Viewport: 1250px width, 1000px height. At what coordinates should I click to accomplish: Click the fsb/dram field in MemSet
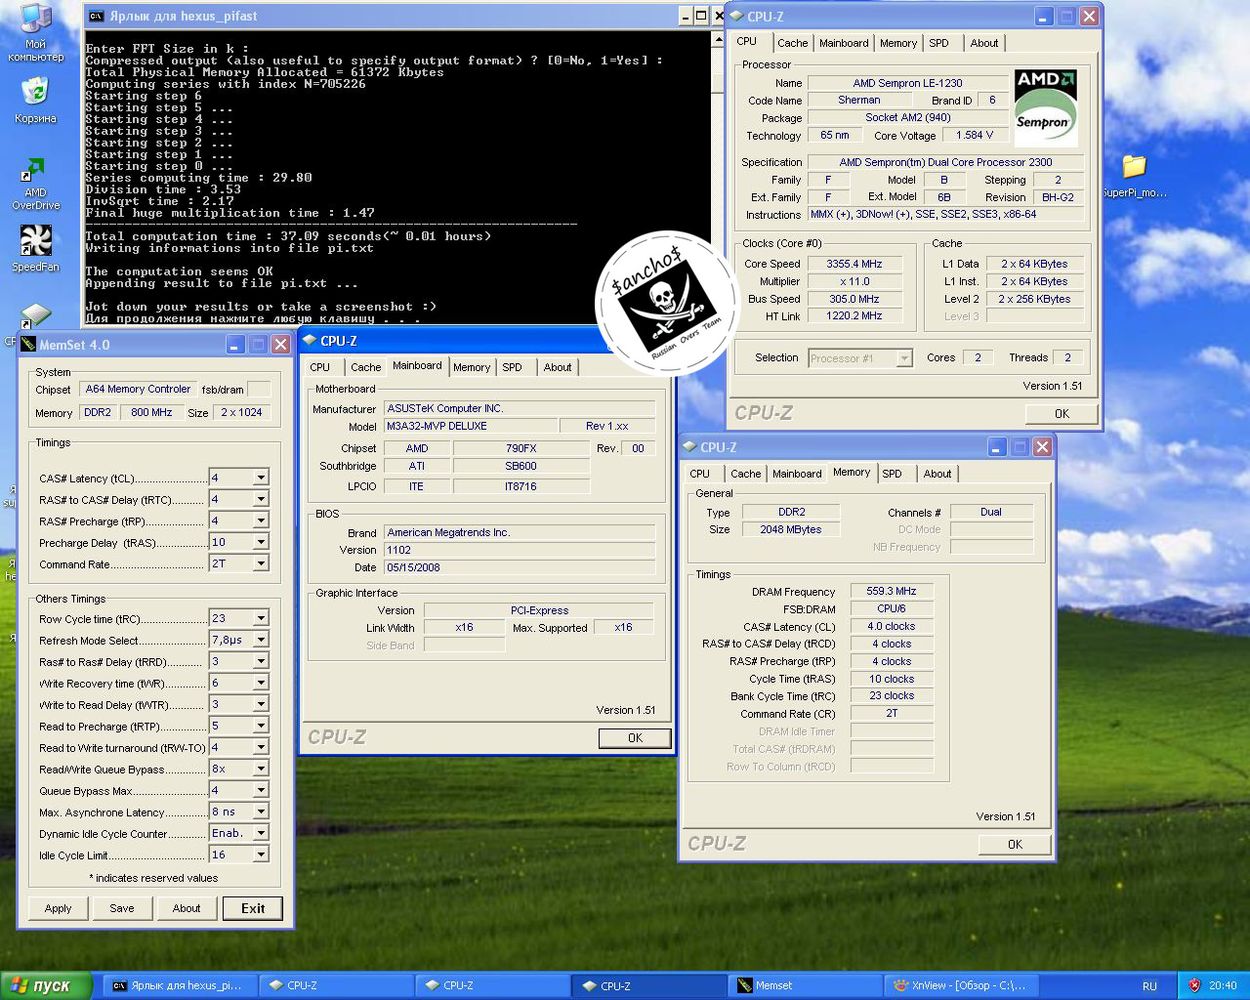[x=259, y=389]
